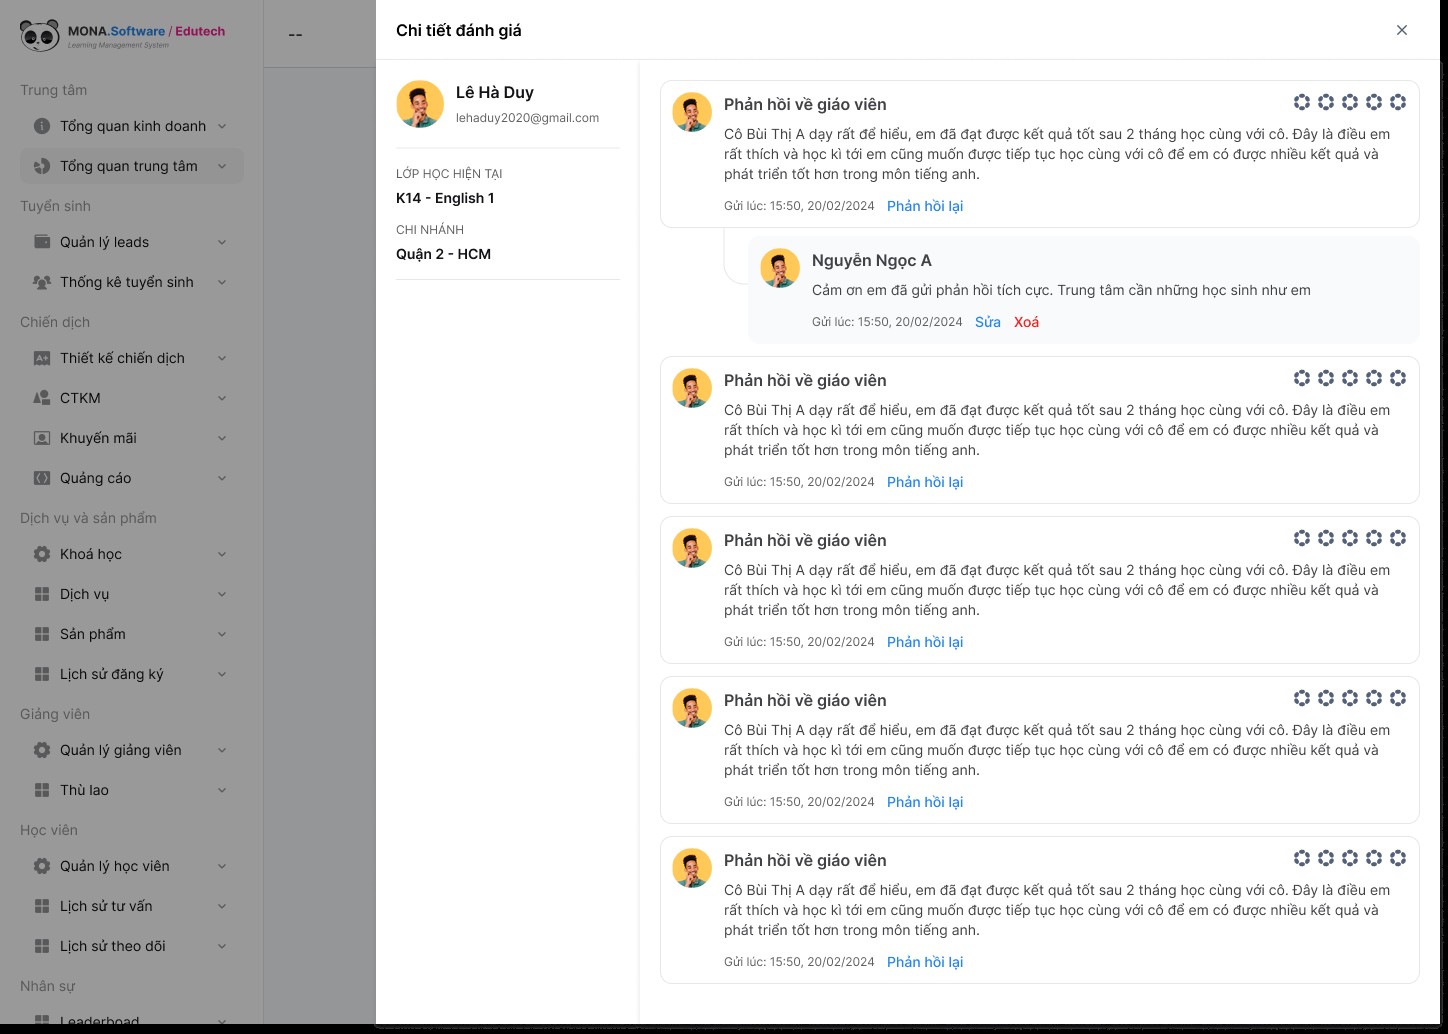The image size is (1448, 1034).
Task: Open the Thù lao menu item
Action: click(84, 790)
